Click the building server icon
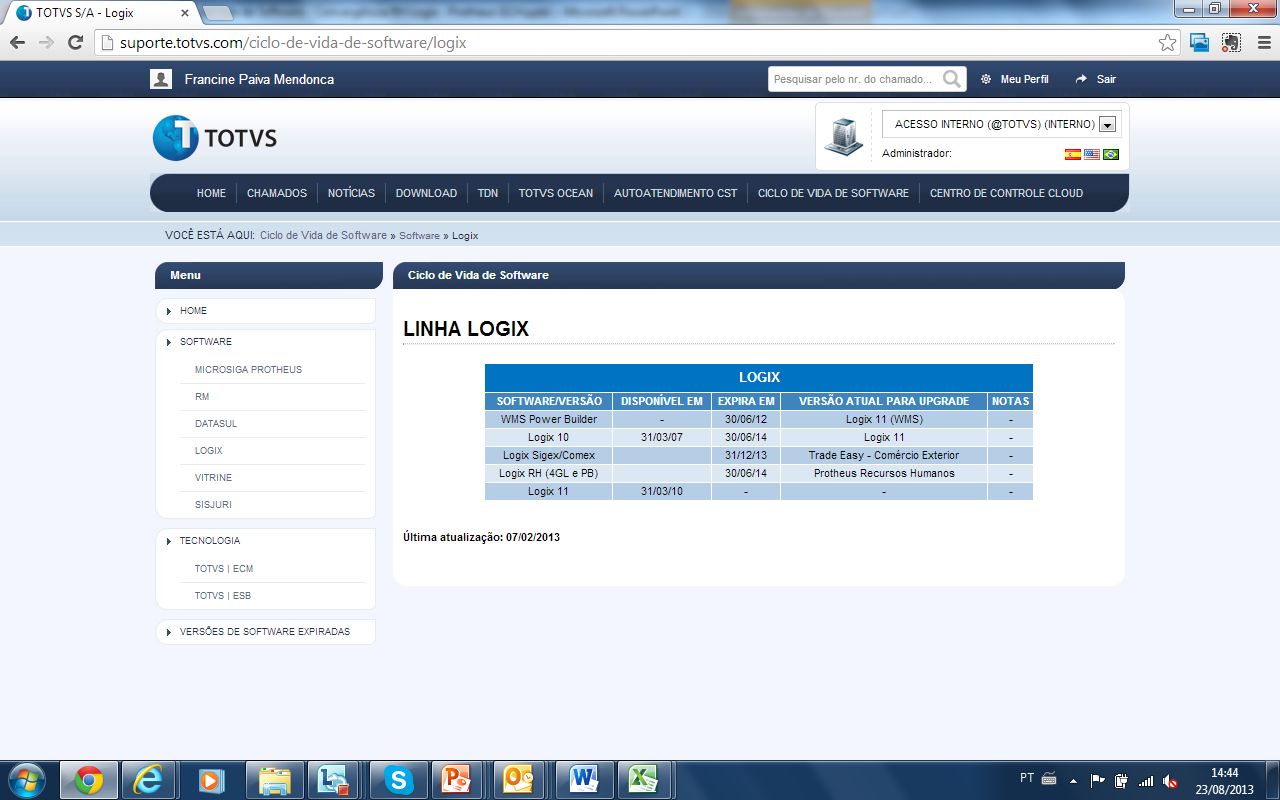The height and width of the screenshot is (800, 1280). pyautogui.click(x=844, y=137)
